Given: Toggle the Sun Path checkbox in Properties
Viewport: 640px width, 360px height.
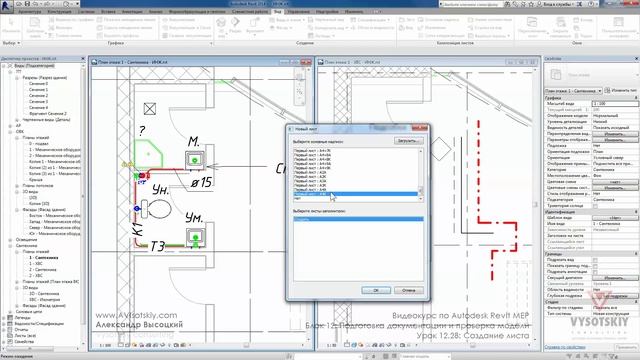Looking at the screenshot, I should (595, 206).
